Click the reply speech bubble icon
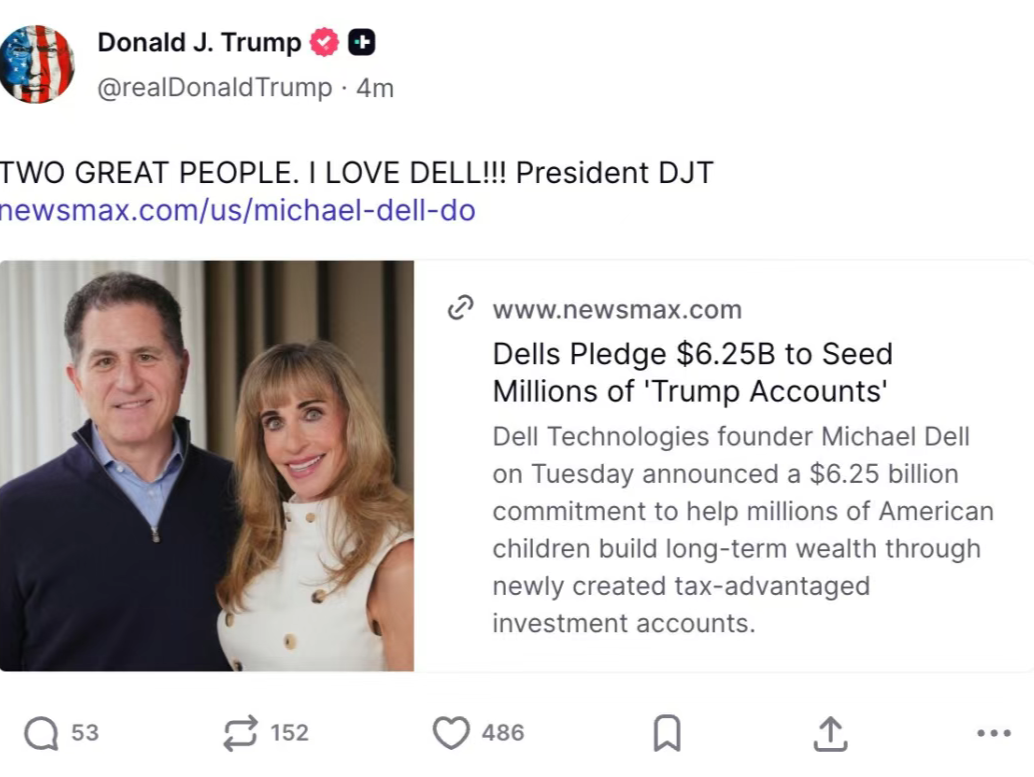1034x777 pixels. coord(41,733)
